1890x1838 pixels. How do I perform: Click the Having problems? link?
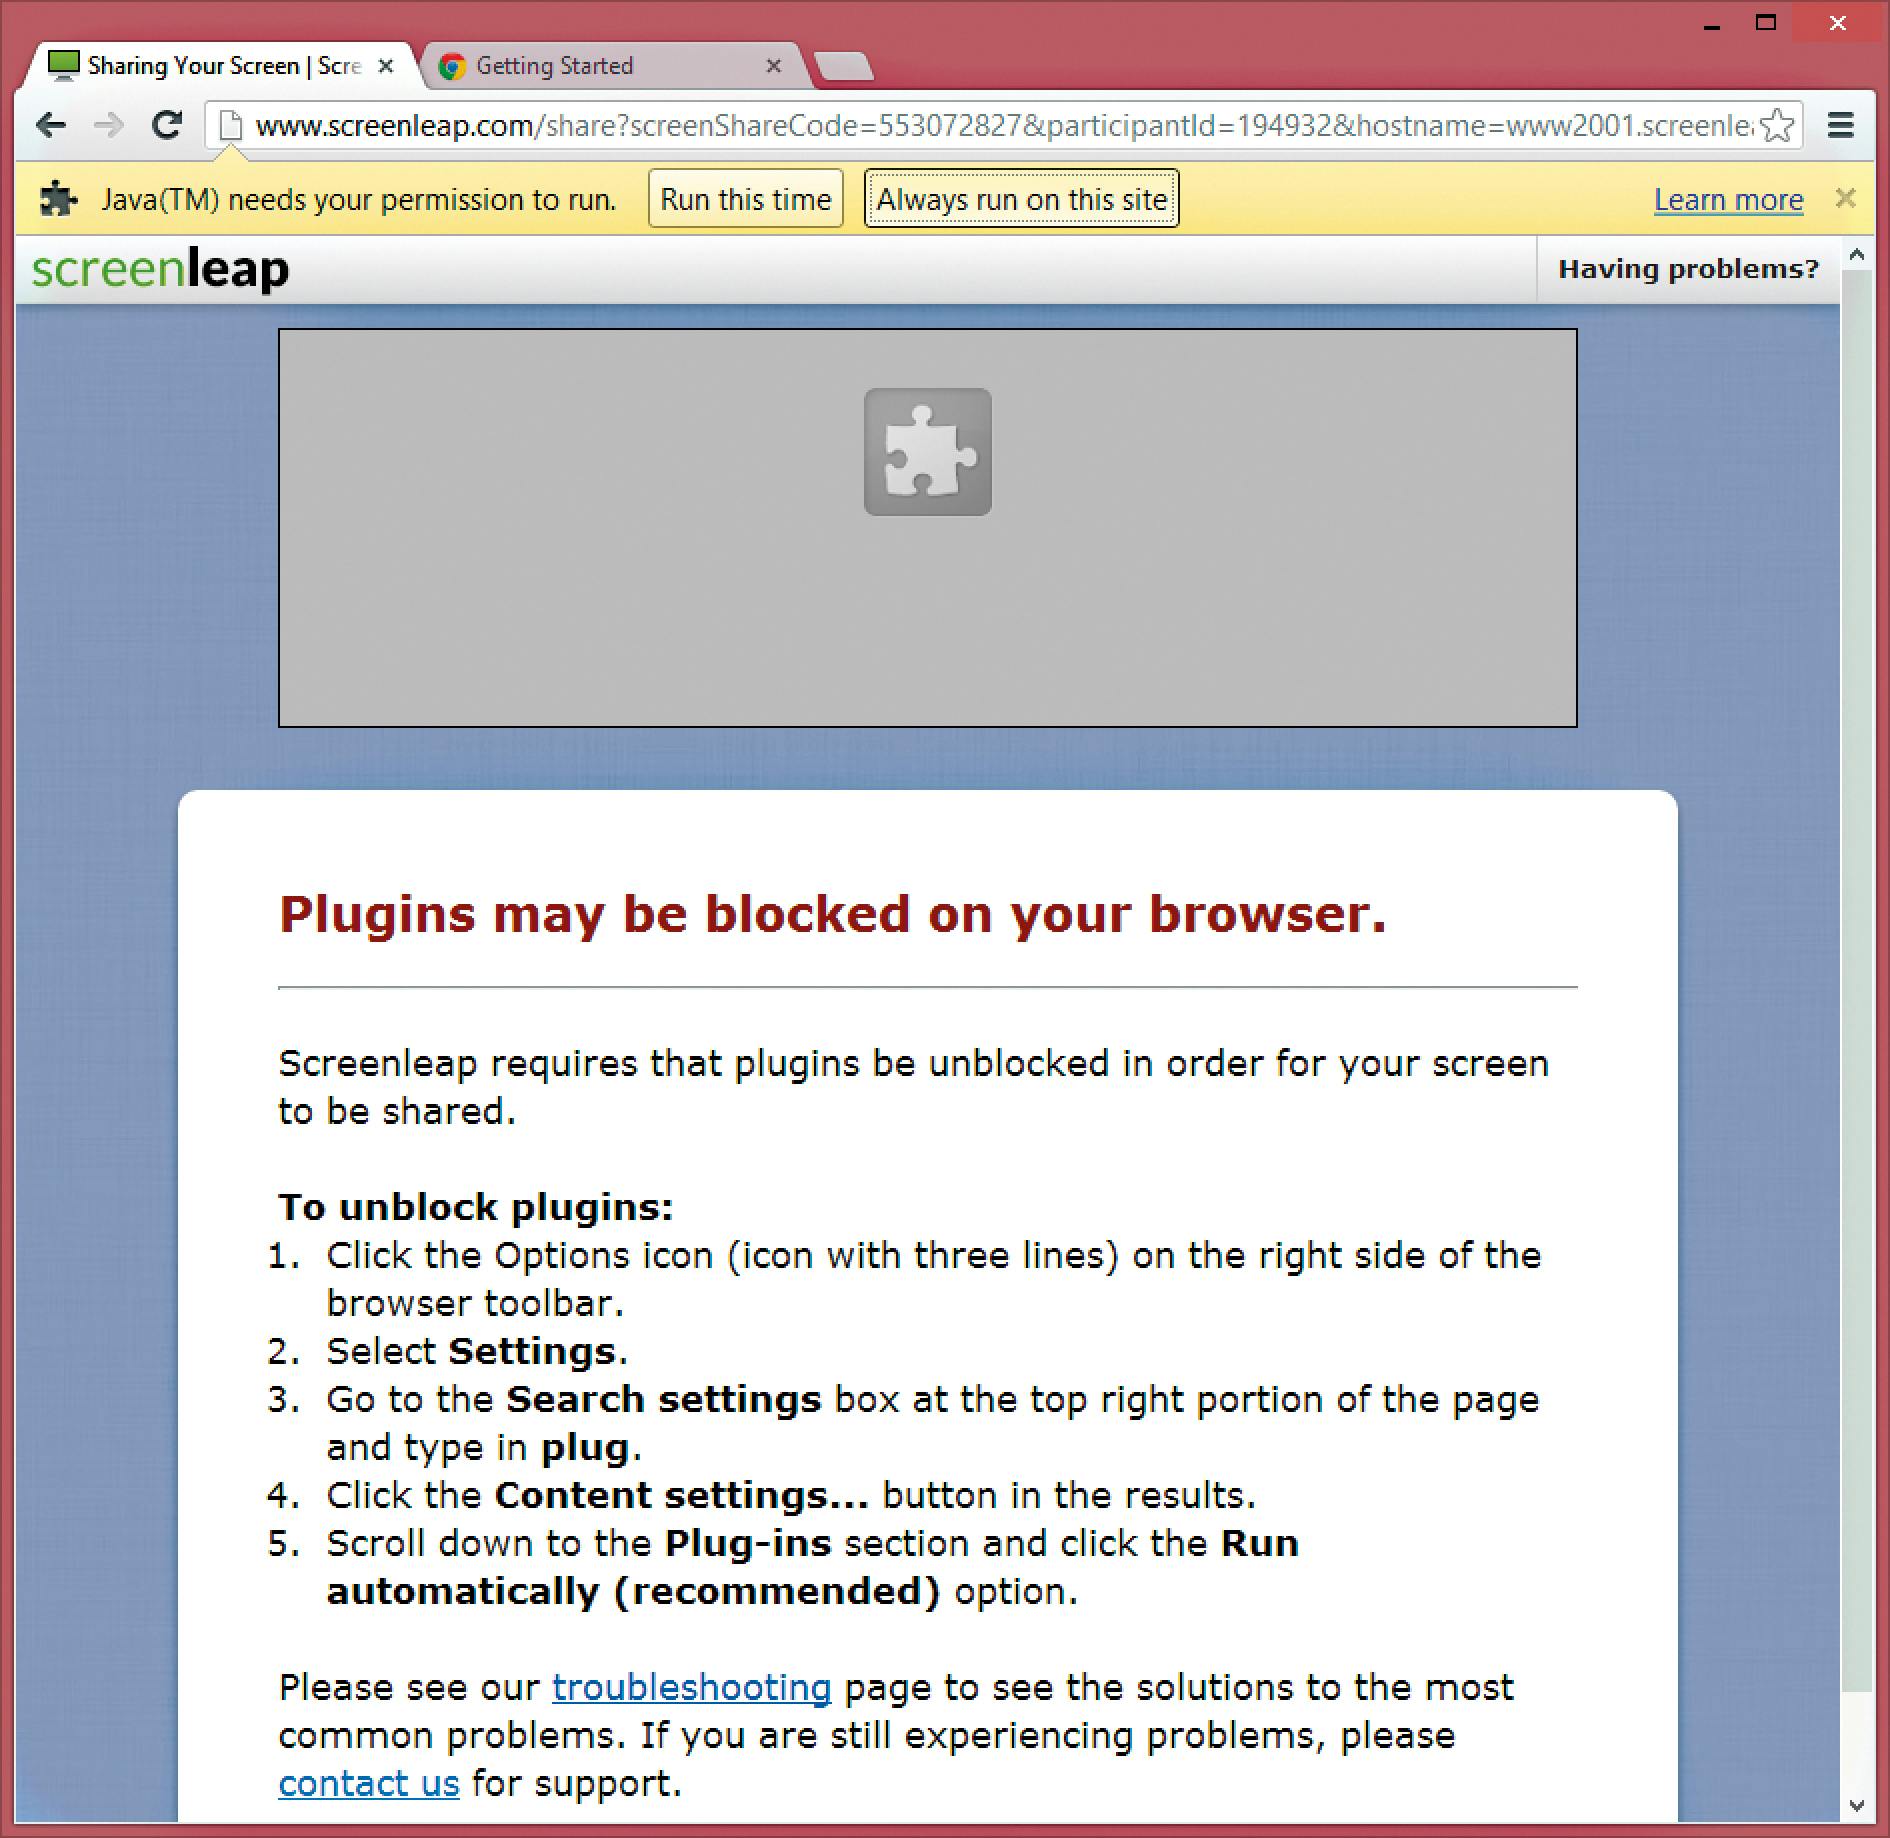coord(1689,269)
